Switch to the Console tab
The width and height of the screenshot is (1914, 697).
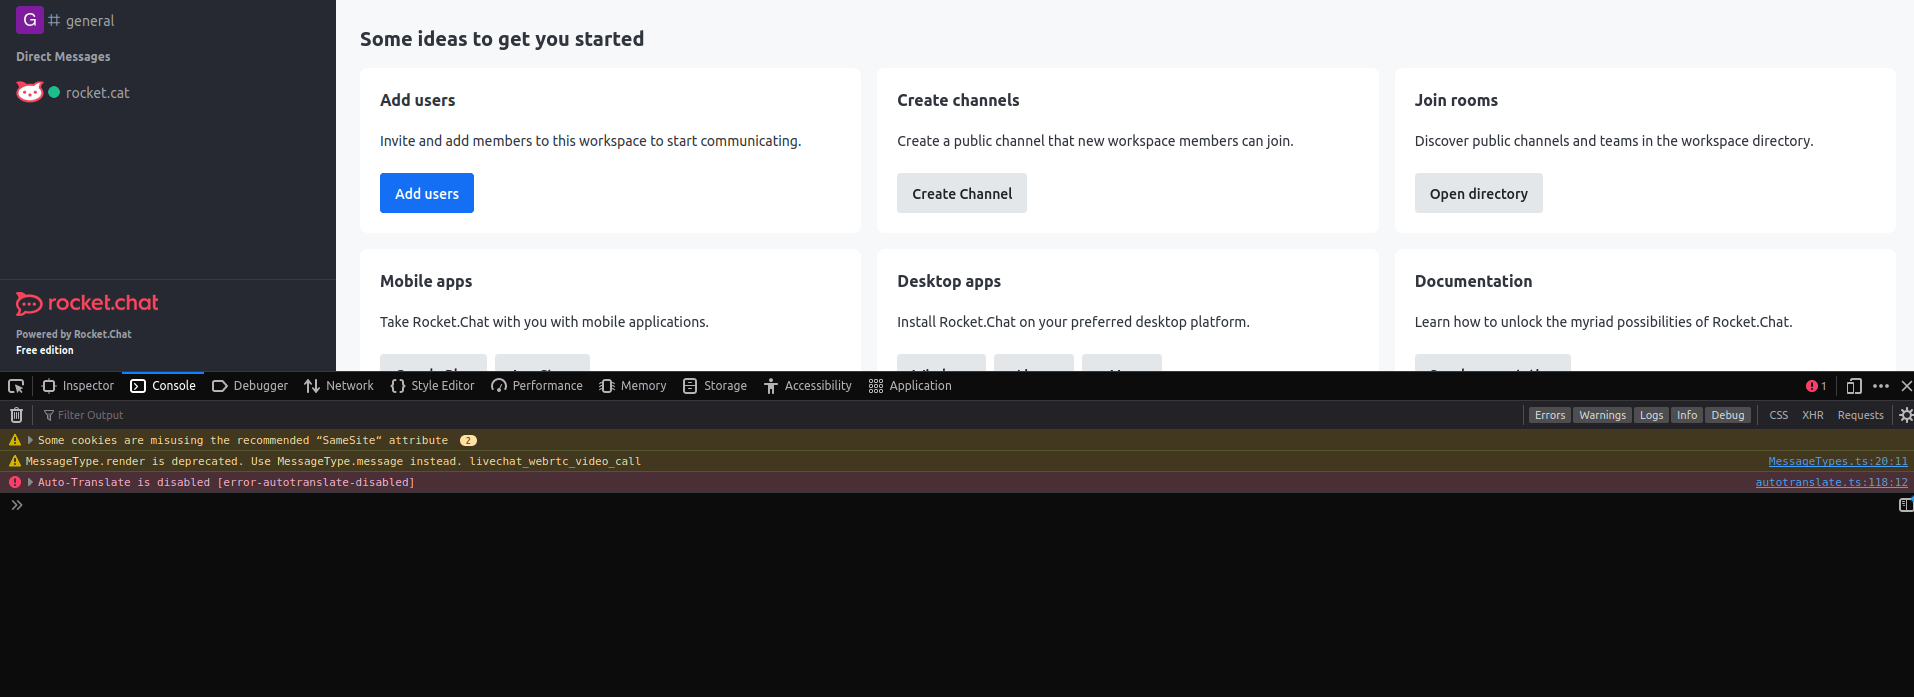[163, 386]
